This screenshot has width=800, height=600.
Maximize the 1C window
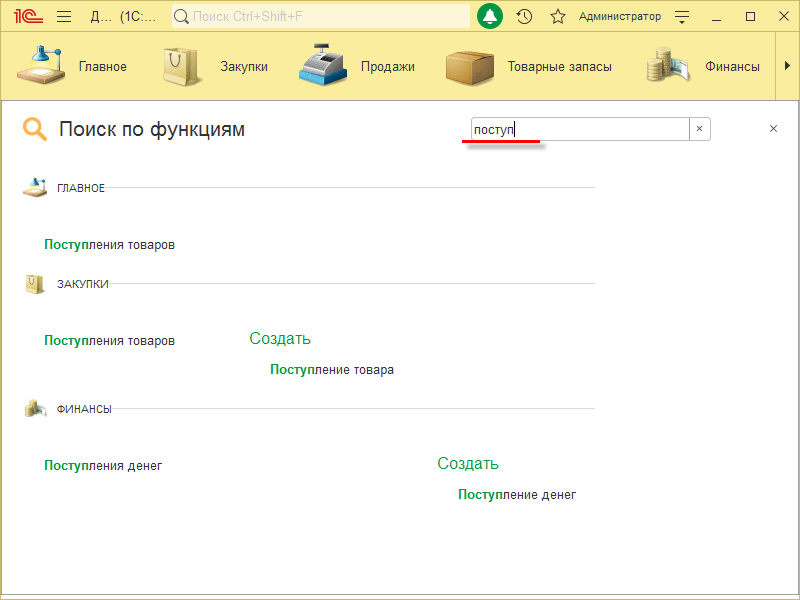click(x=750, y=17)
